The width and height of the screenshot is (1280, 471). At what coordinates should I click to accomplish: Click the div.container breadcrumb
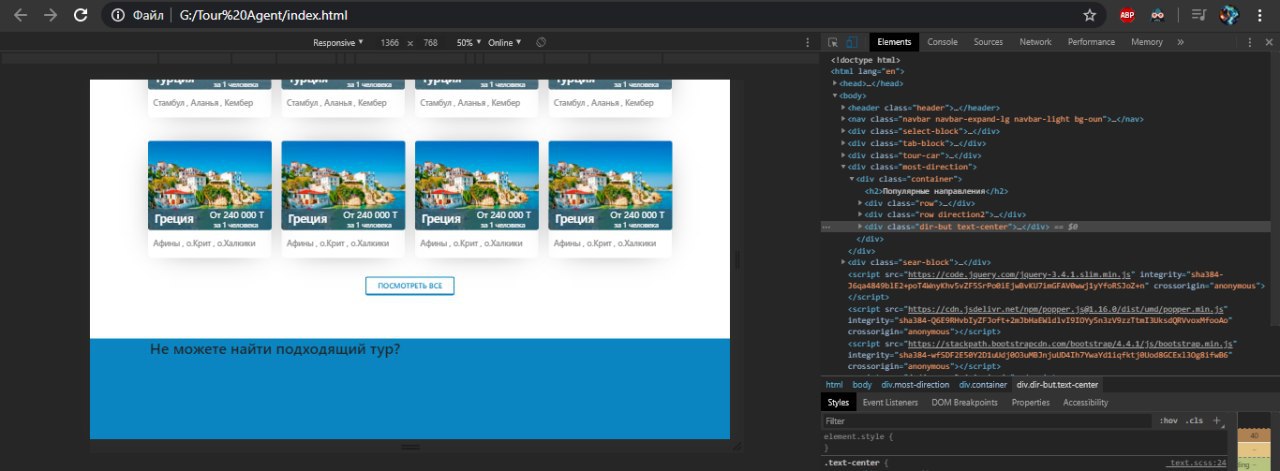pos(983,385)
